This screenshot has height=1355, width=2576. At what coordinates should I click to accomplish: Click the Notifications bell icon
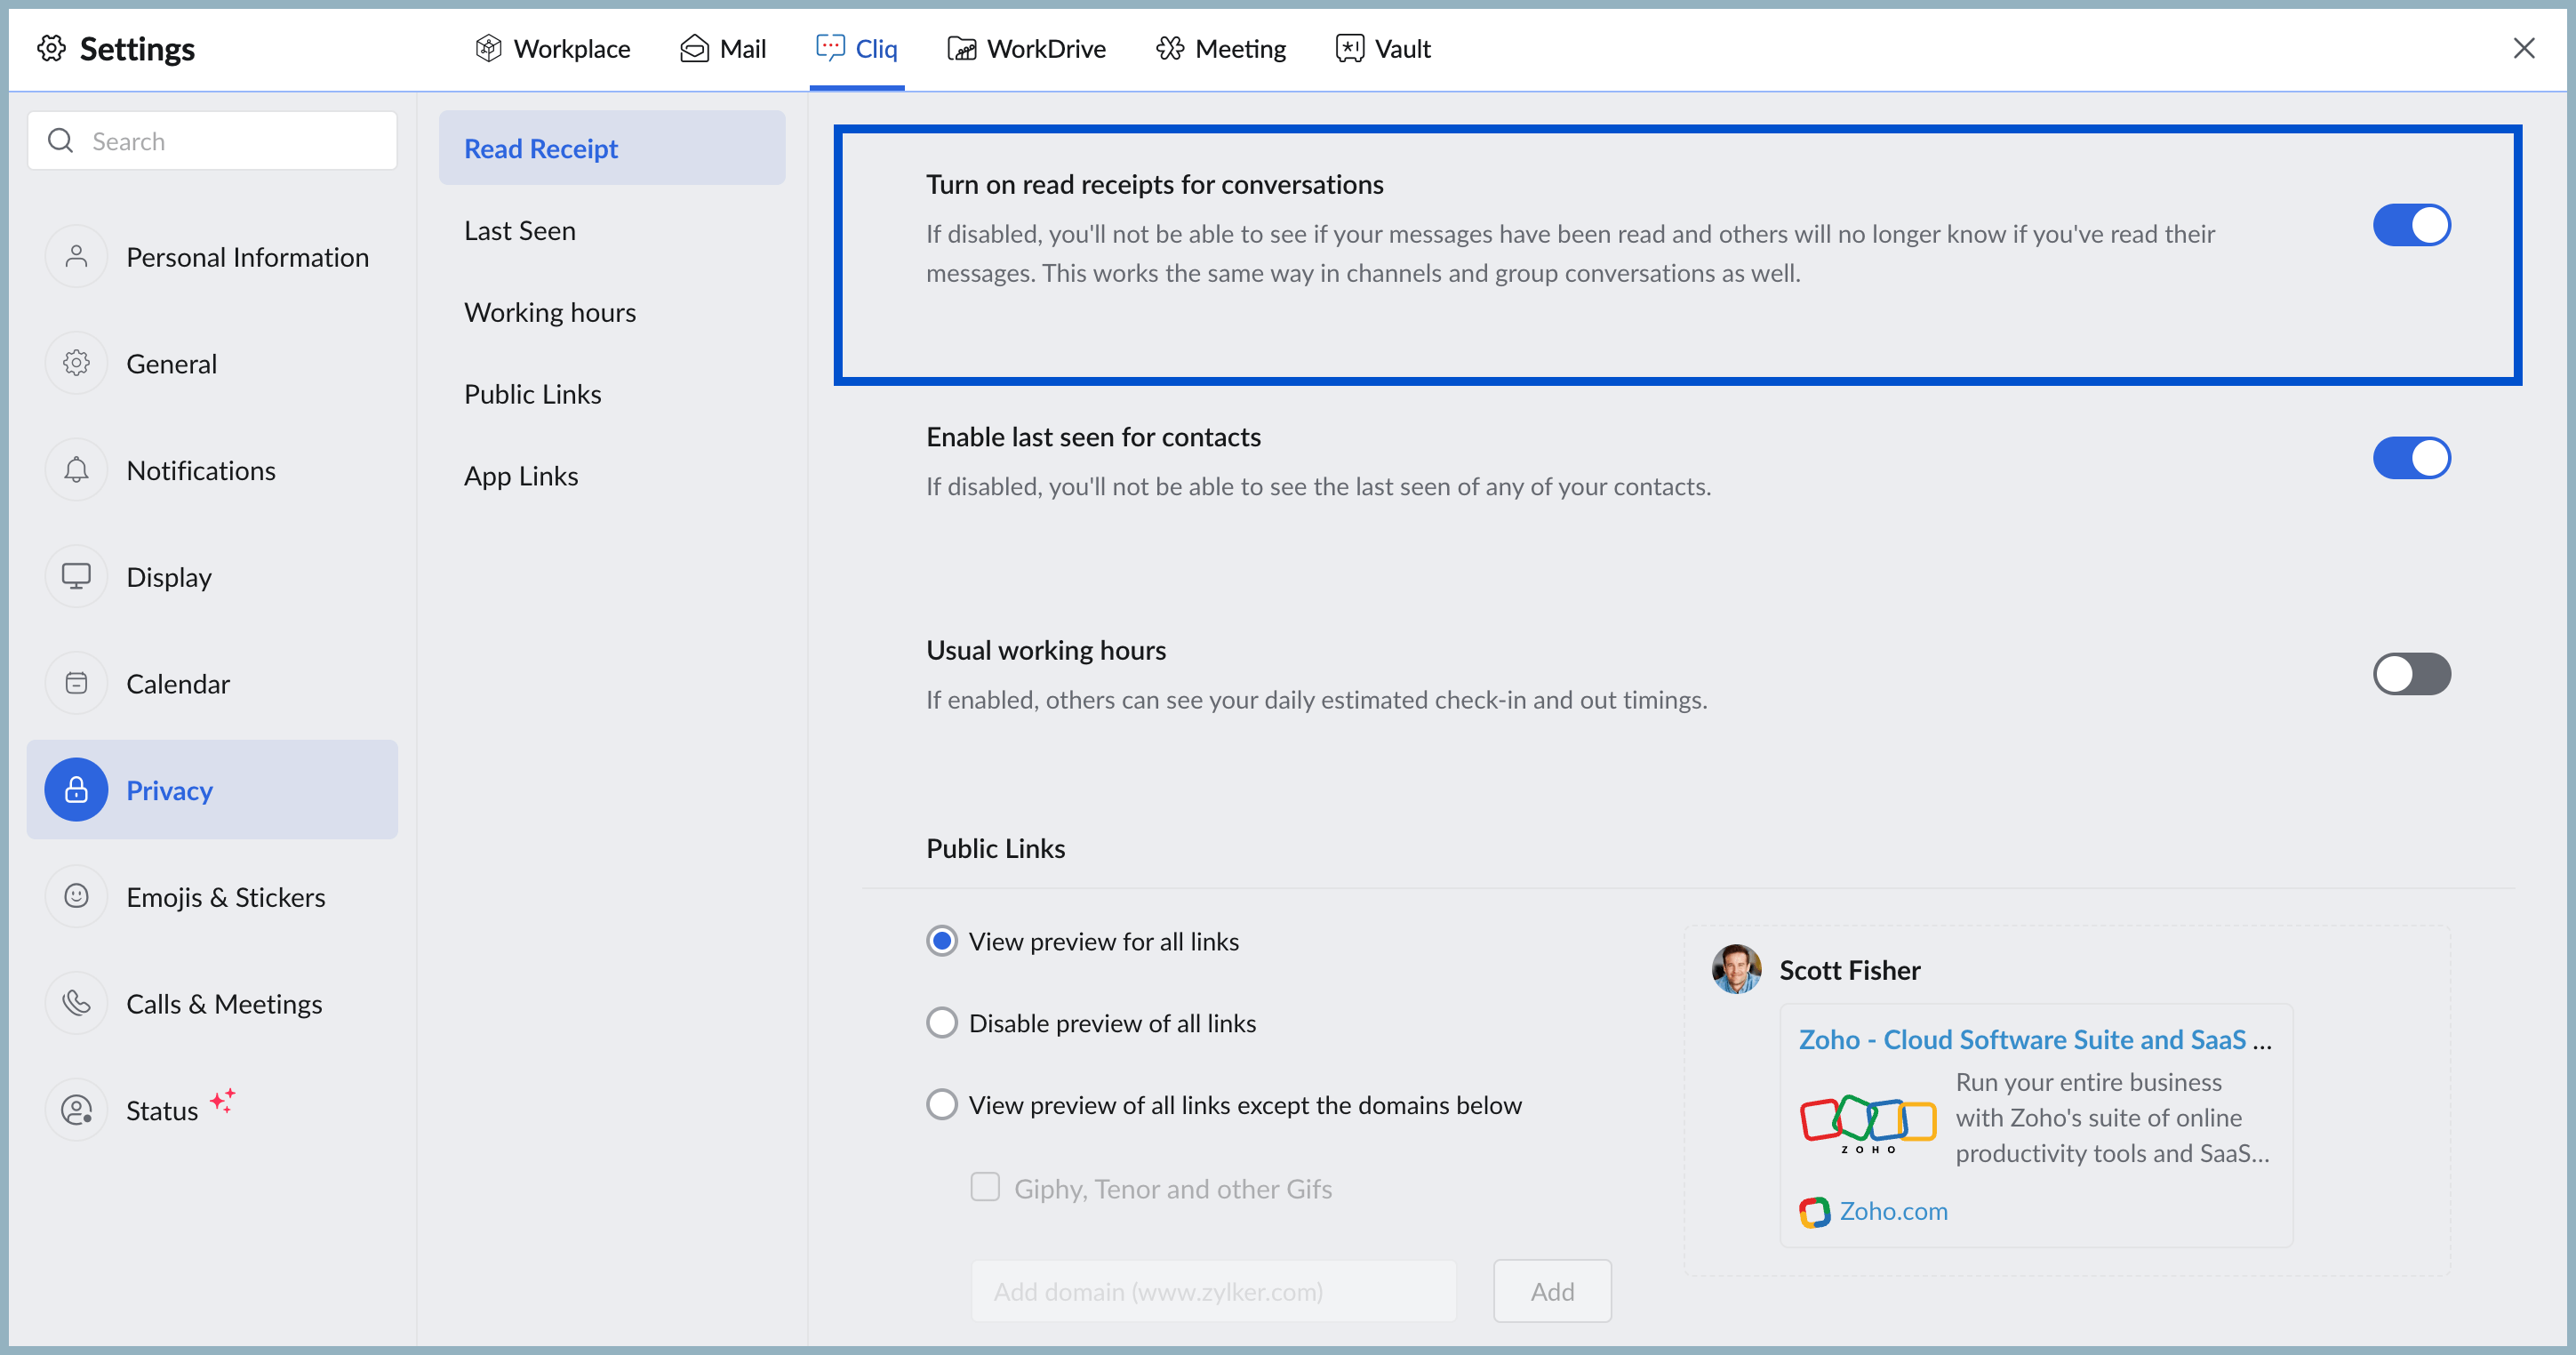76,470
